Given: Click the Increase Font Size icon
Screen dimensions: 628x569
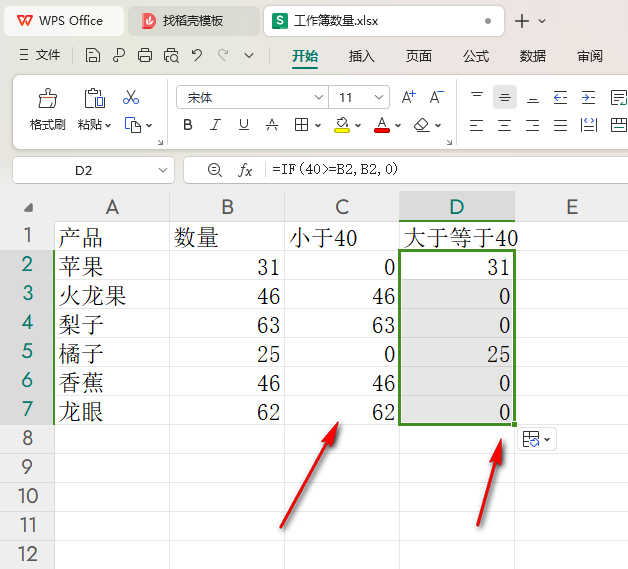Looking at the screenshot, I should click(x=408, y=98).
